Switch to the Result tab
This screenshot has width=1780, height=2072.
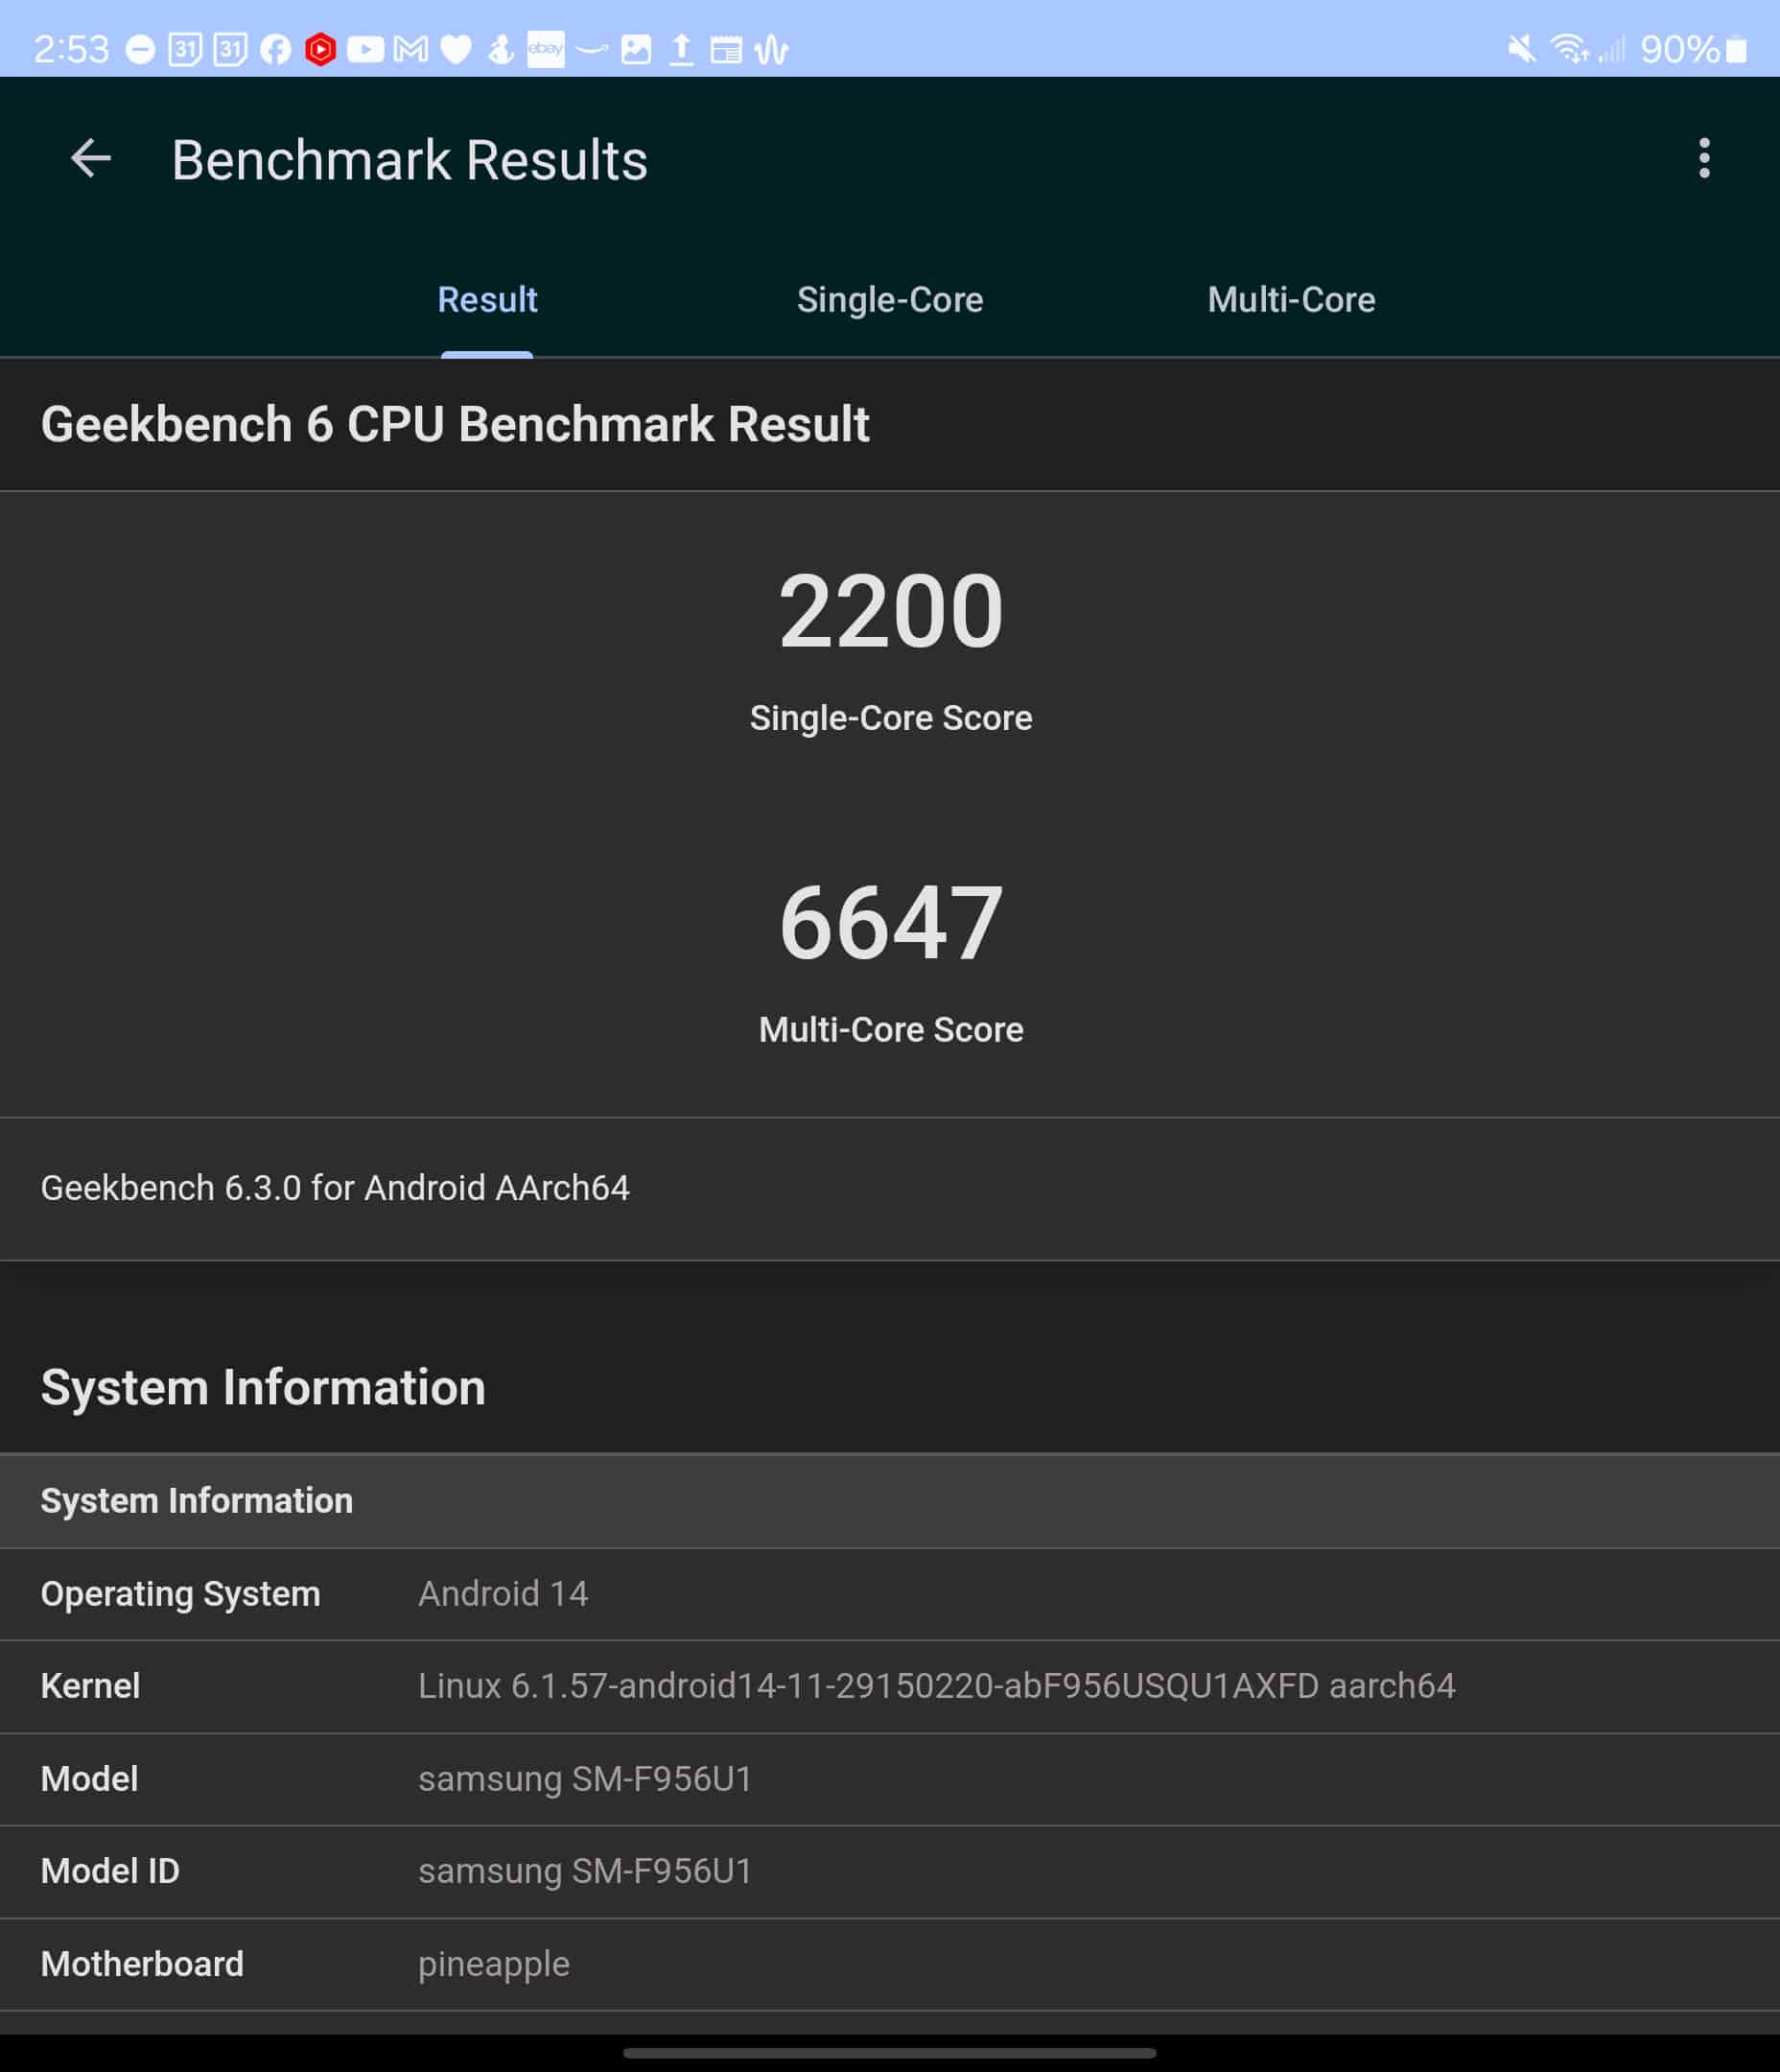click(x=487, y=300)
